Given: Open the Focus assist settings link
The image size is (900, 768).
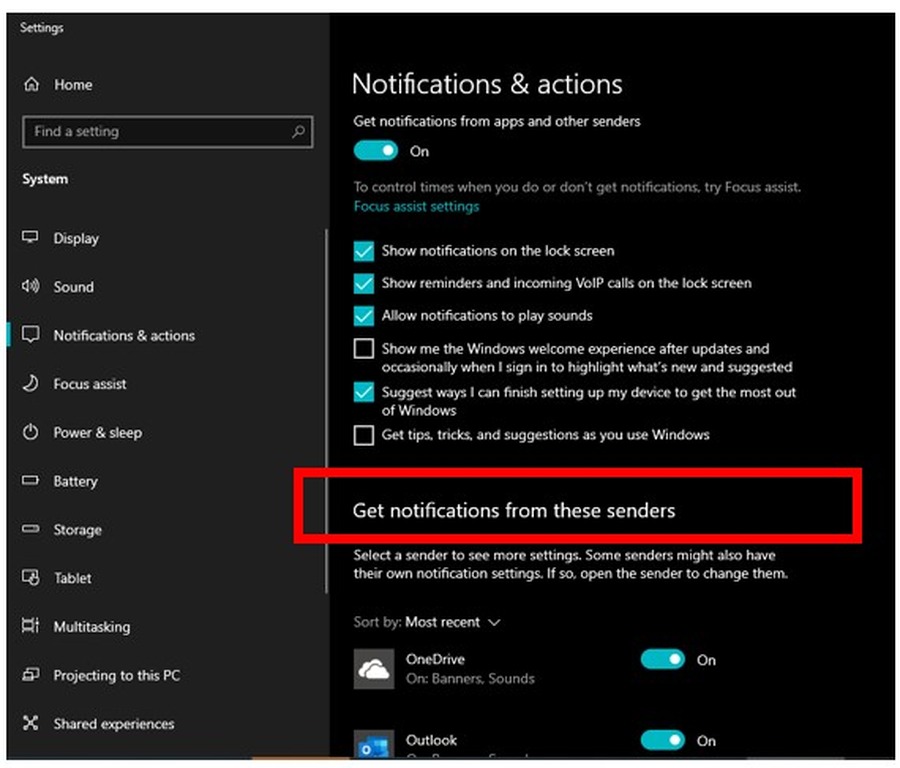Looking at the screenshot, I should pyautogui.click(x=416, y=205).
